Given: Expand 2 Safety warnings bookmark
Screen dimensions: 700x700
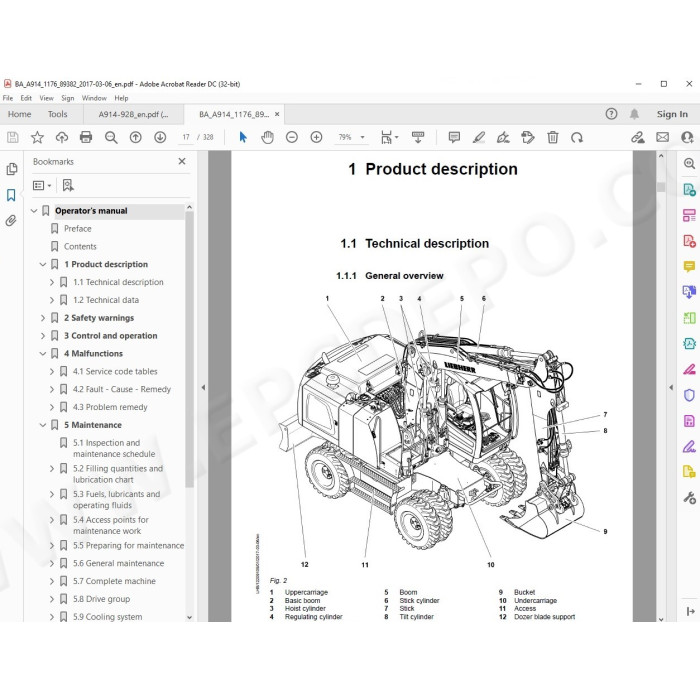Looking at the screenshot, I should tap(43, 318).
